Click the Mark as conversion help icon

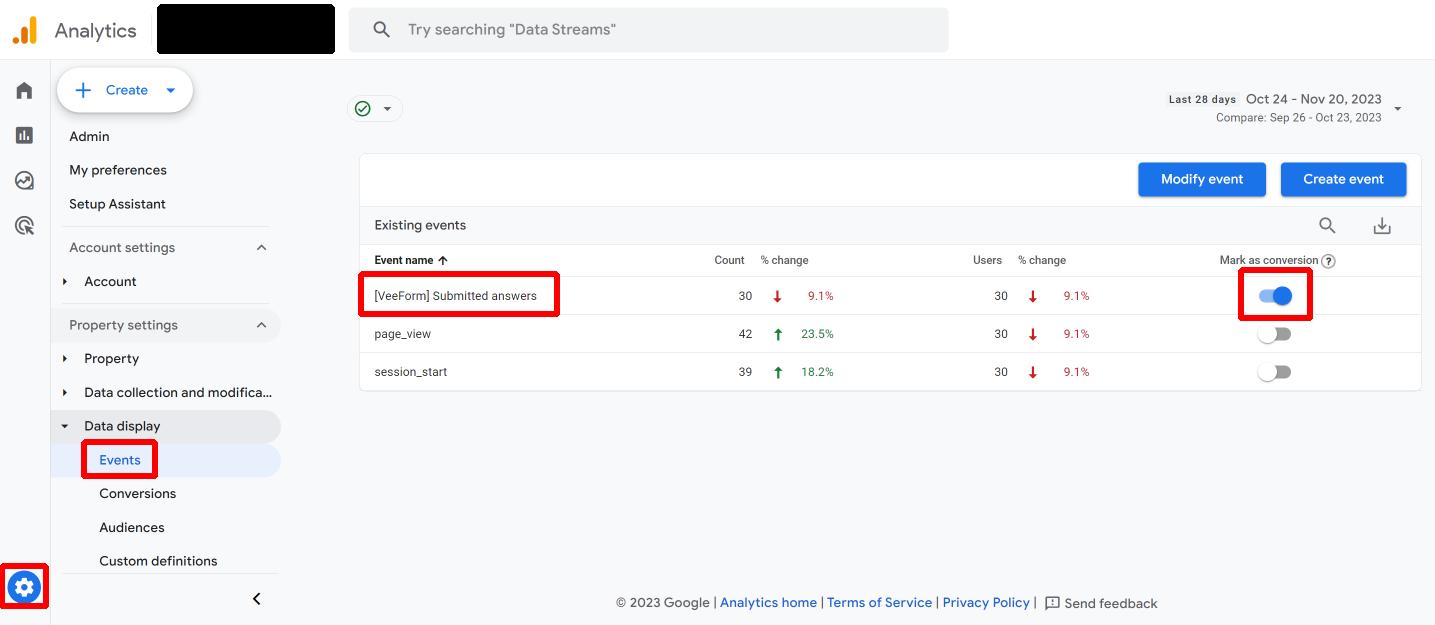coord(1328,261)
